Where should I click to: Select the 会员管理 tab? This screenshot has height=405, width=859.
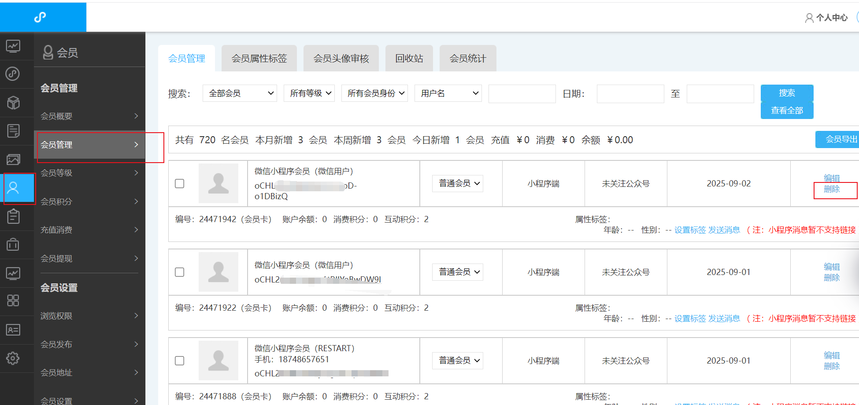pos(186,58)
